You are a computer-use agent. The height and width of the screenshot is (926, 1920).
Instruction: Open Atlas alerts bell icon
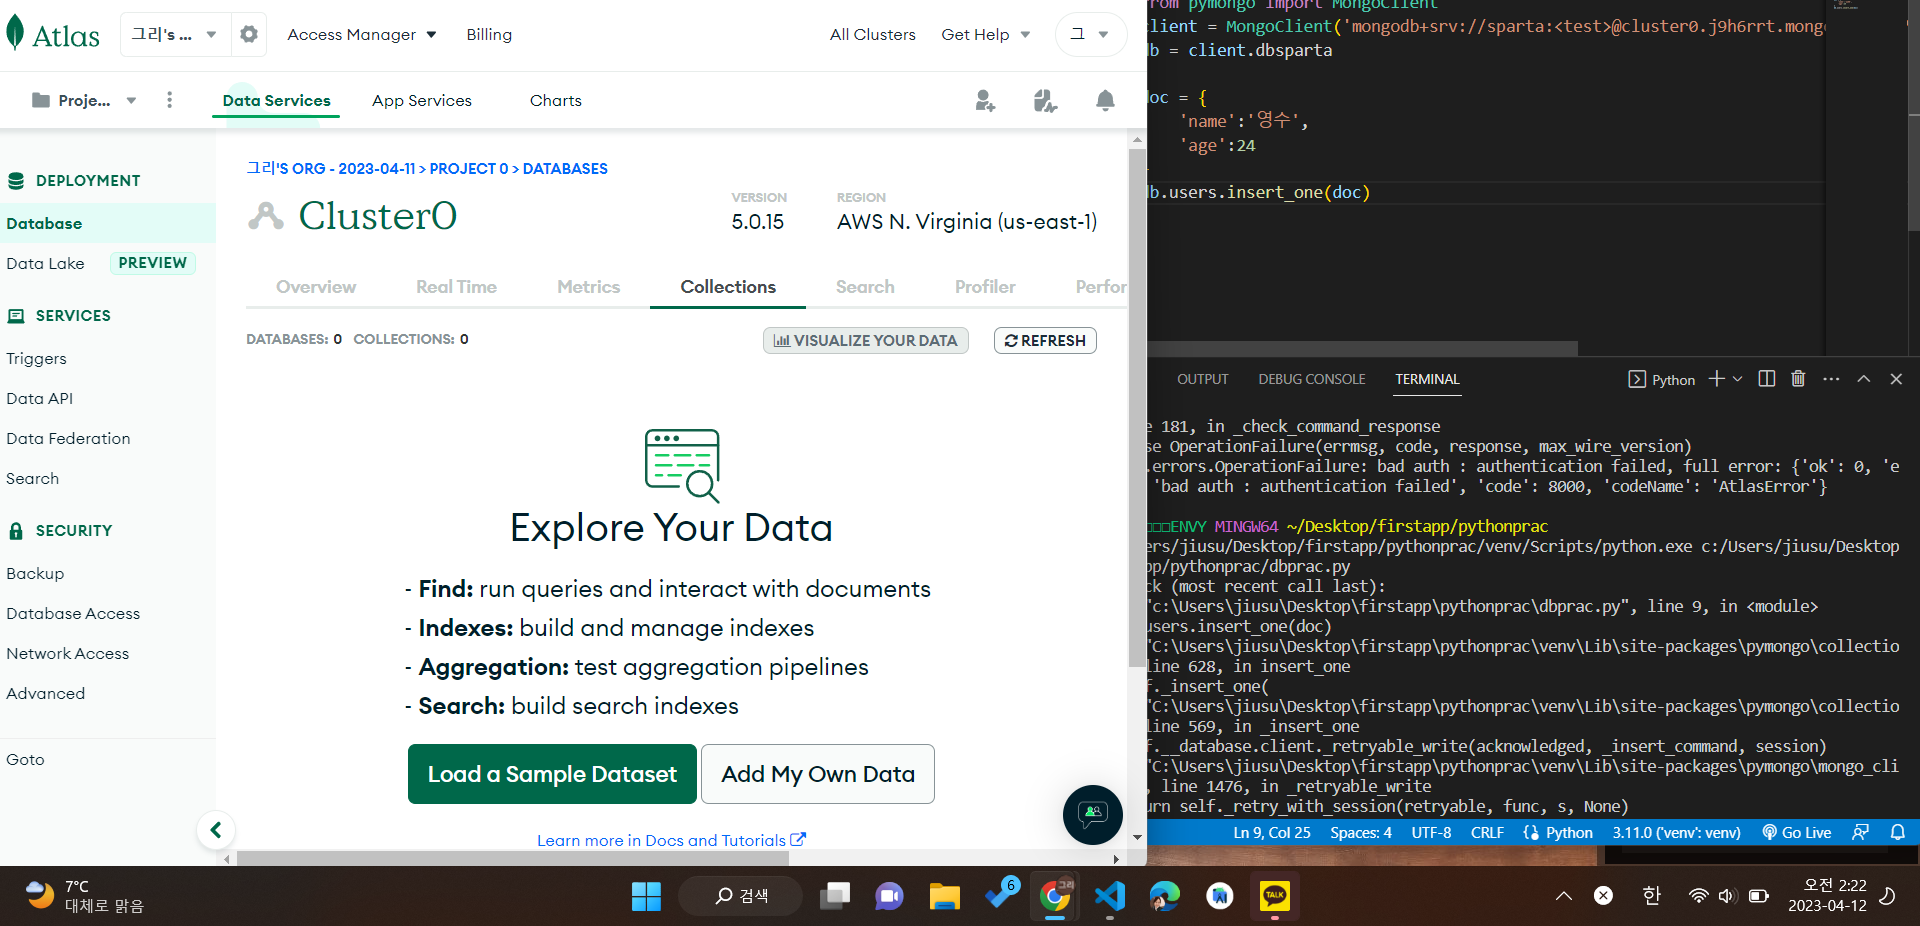[x=1105, y=100]
